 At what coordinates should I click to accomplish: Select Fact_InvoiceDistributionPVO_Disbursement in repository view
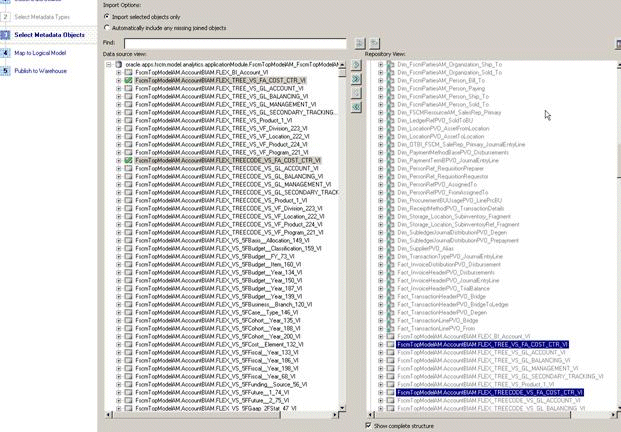pos(449,265)
